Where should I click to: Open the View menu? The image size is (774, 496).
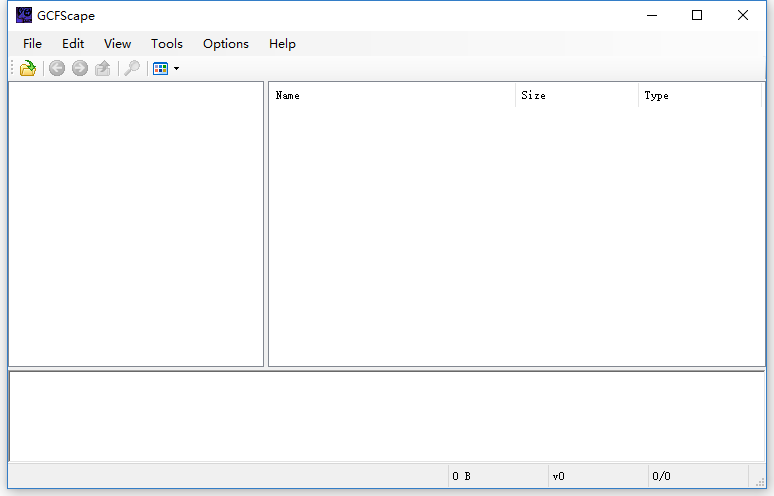pos(117,44)
